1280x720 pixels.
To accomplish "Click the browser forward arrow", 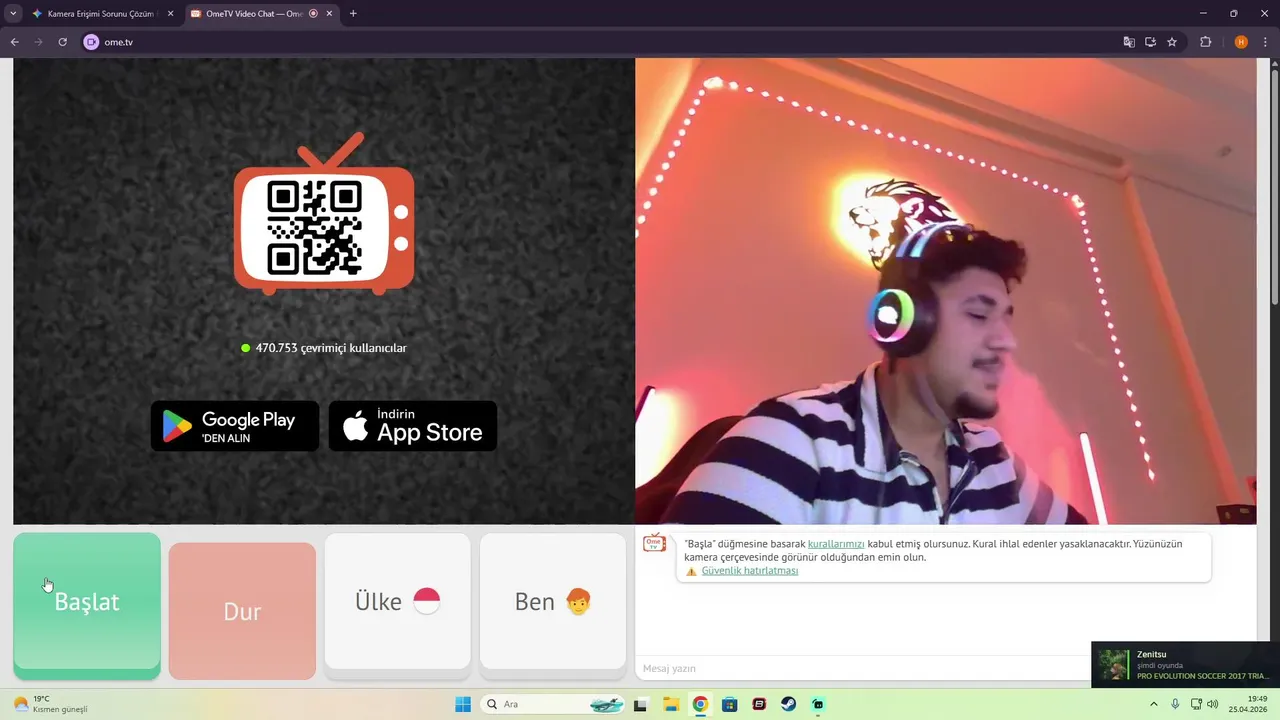I will 39,42.
